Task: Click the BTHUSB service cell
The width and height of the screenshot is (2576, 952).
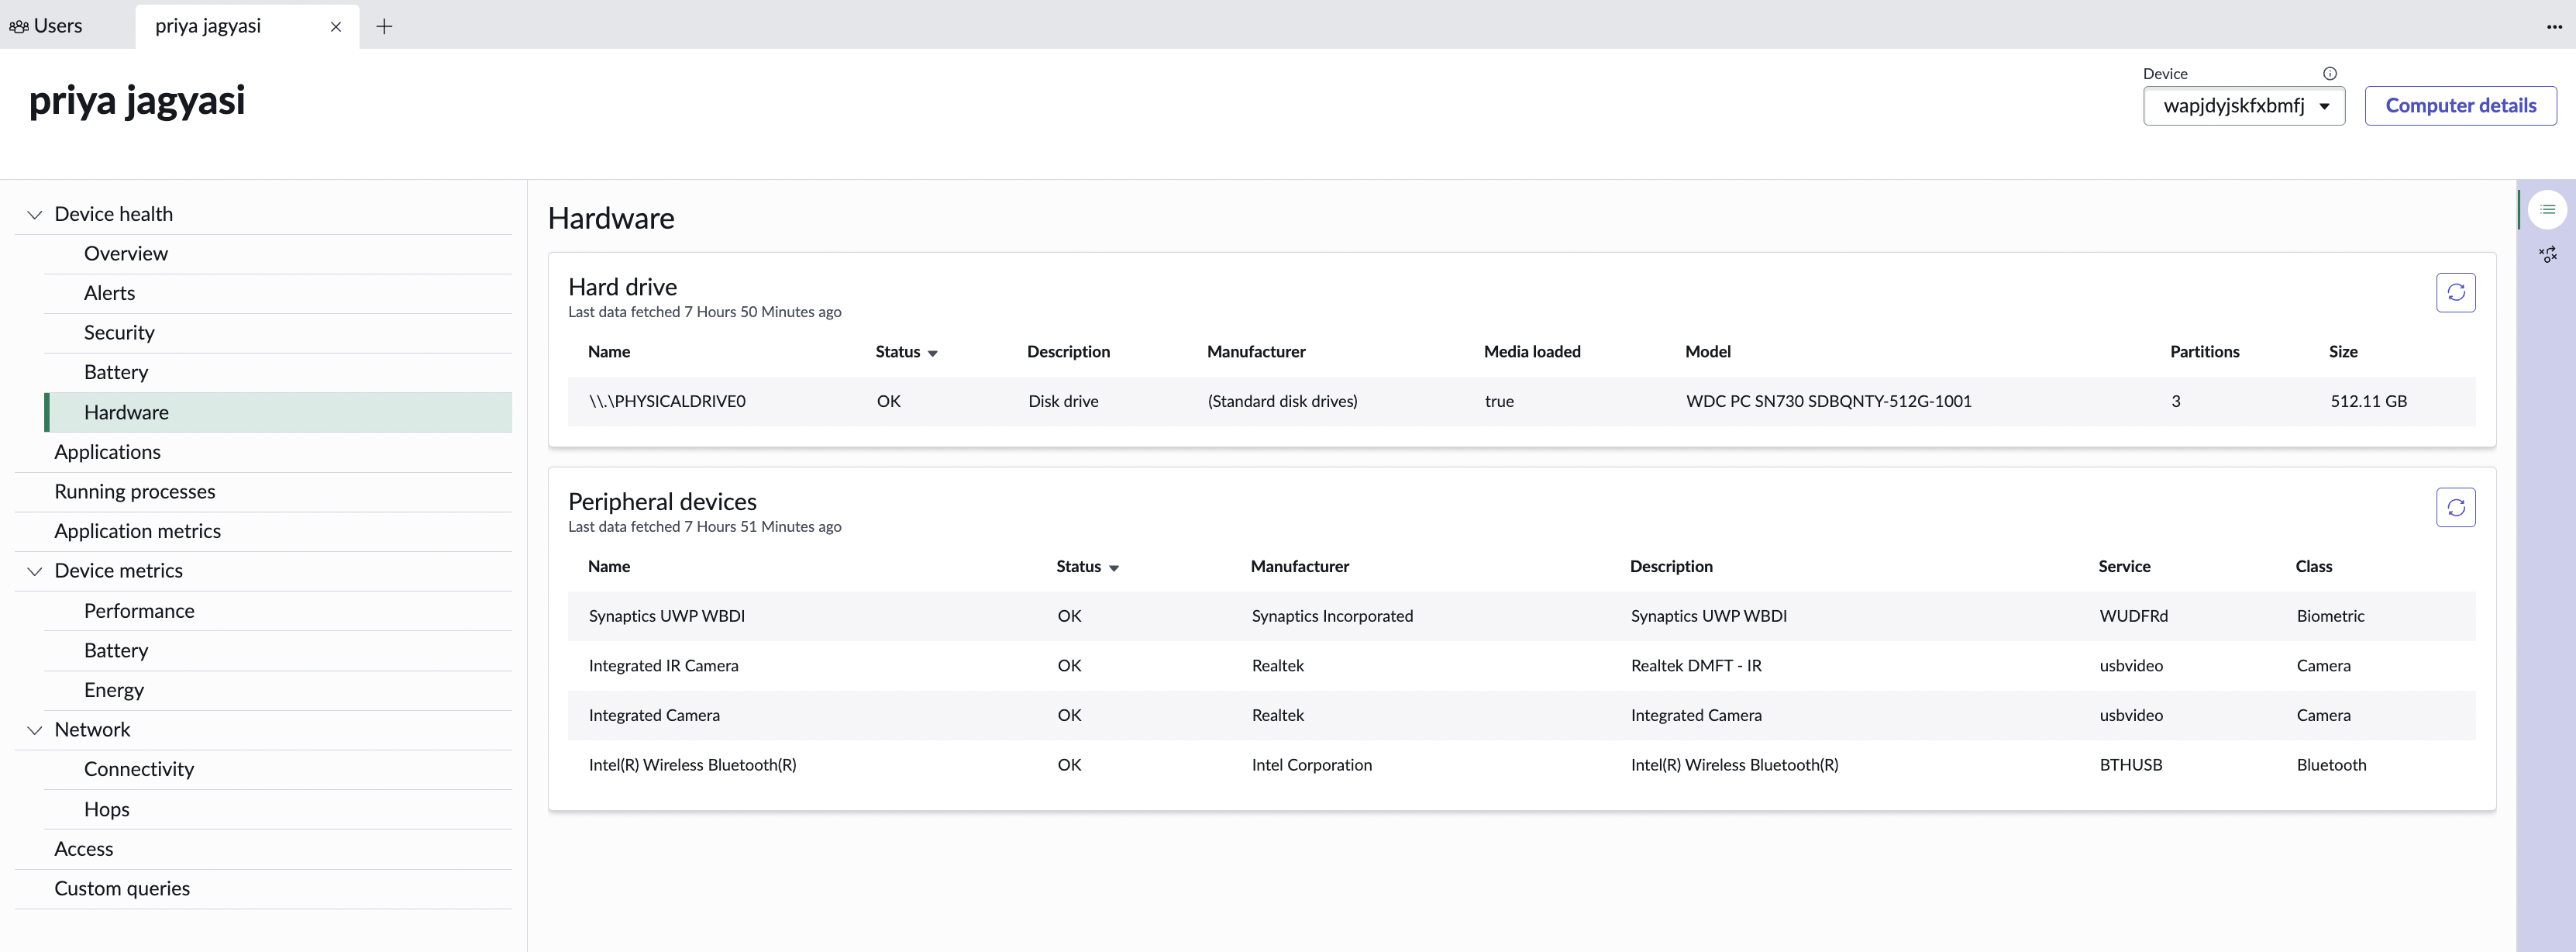Action: pyautogui.click(x=2130, y=765)
